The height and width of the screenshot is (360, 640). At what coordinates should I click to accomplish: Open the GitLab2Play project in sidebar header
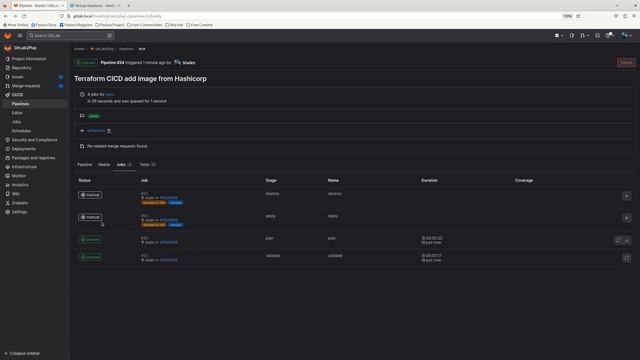click(x=25, y=48)
